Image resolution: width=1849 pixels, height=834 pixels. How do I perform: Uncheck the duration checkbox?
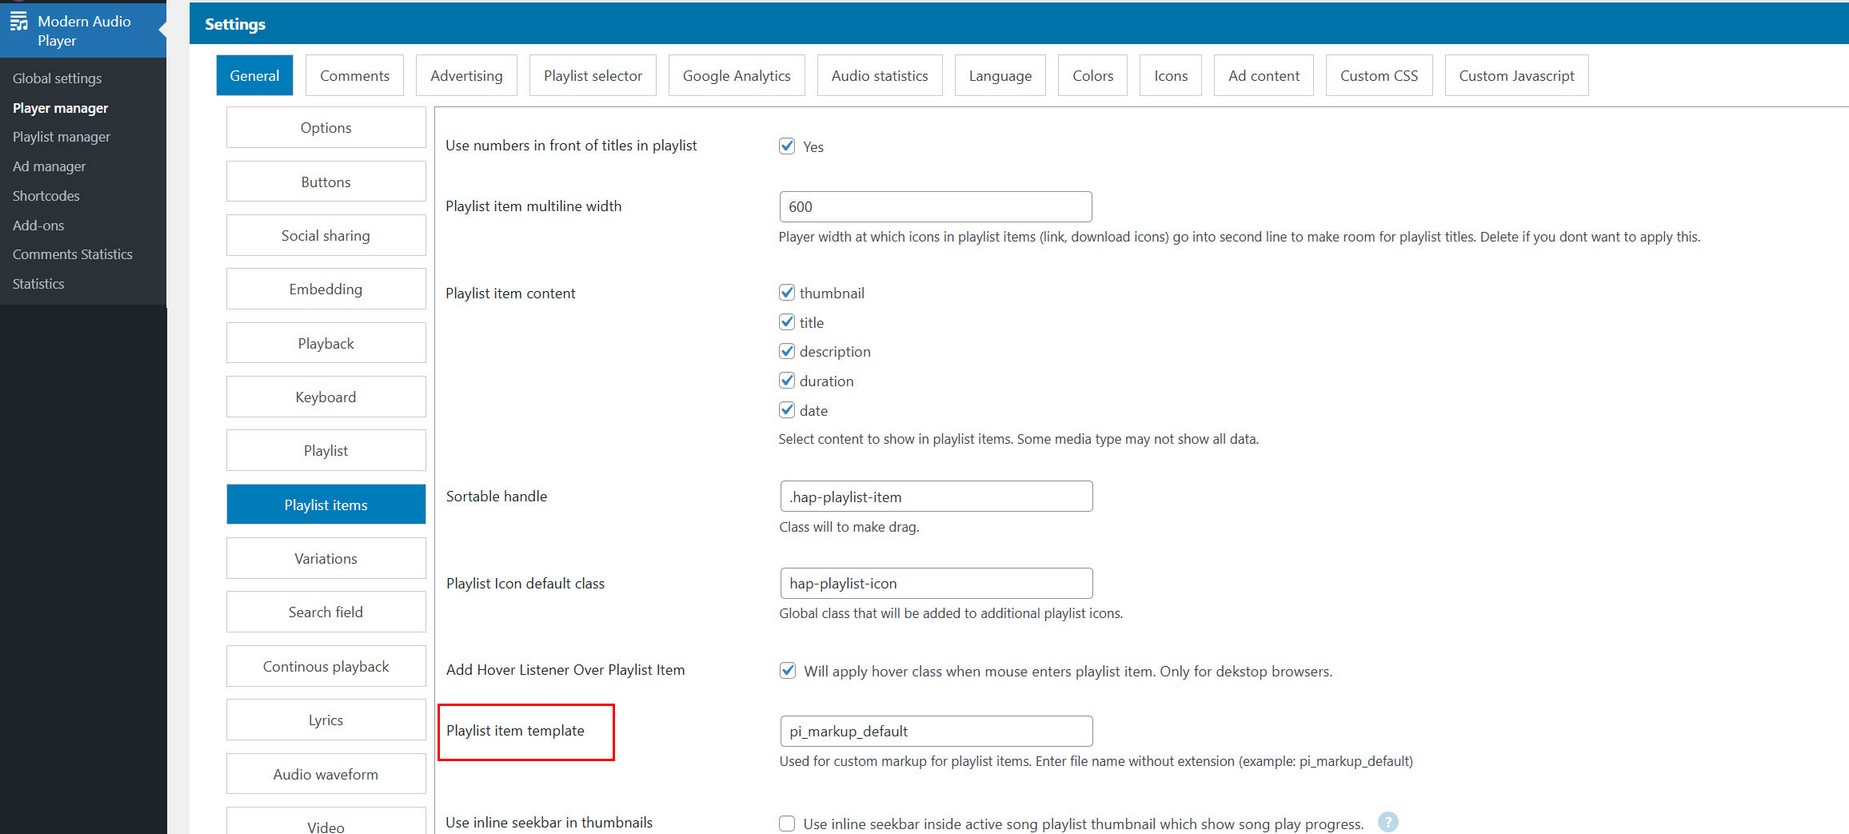point(787,381)
